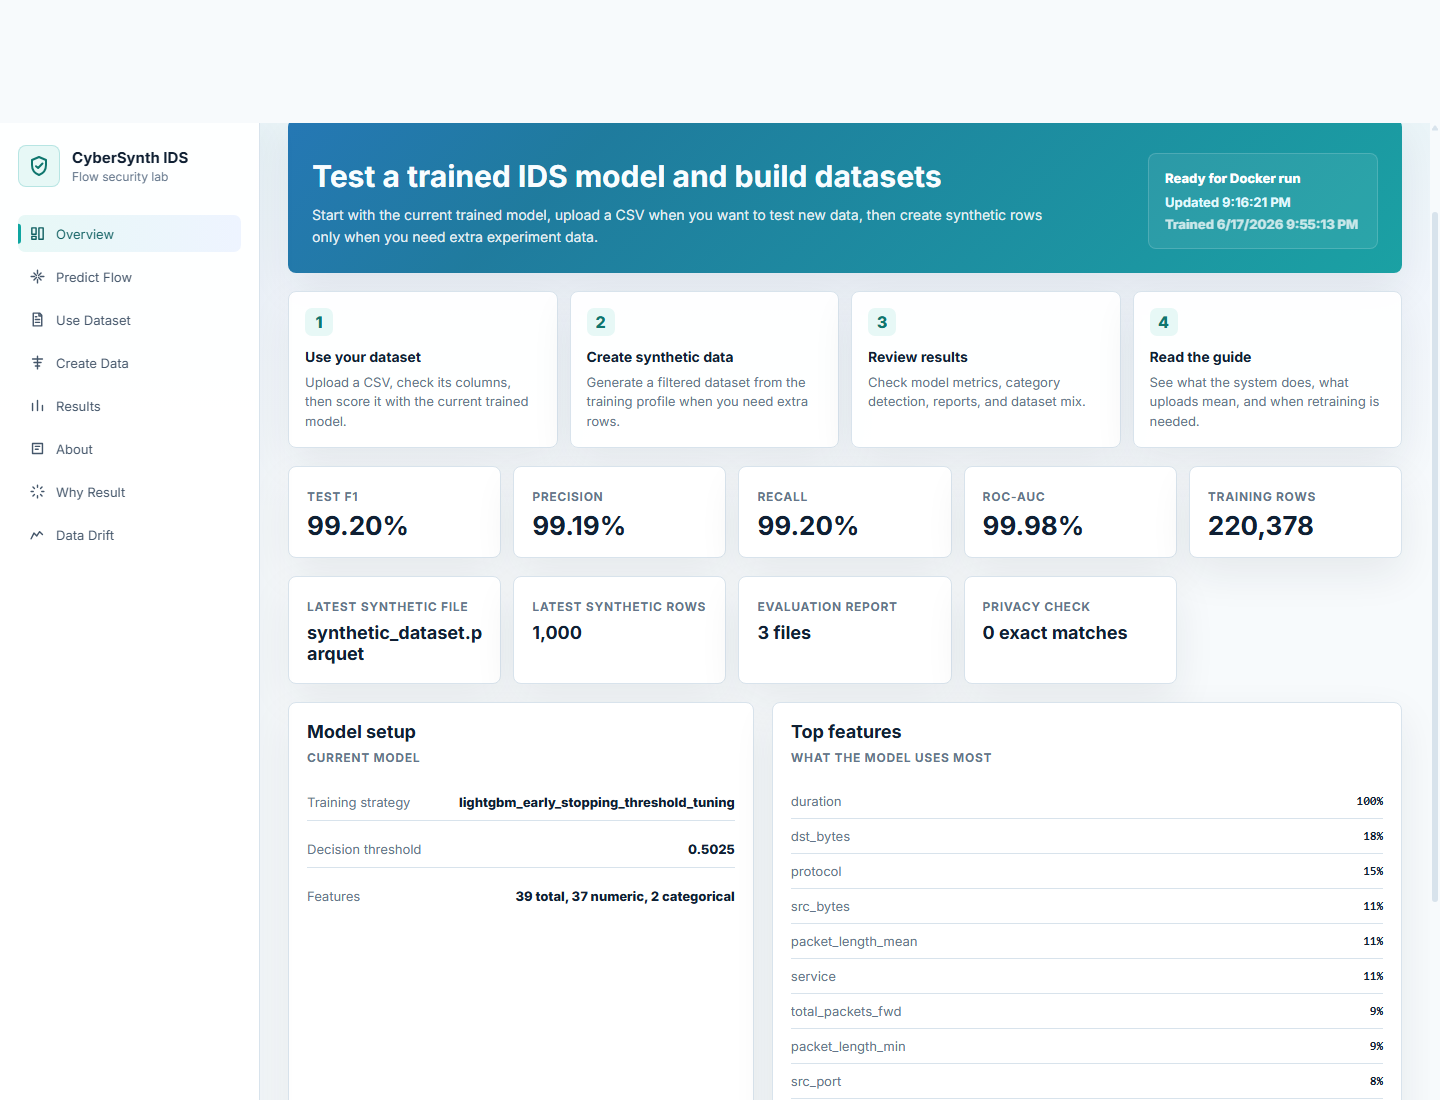Click the Results bar chart icon
Screen dimensions: 1440x1100
[x=37, y=406]
